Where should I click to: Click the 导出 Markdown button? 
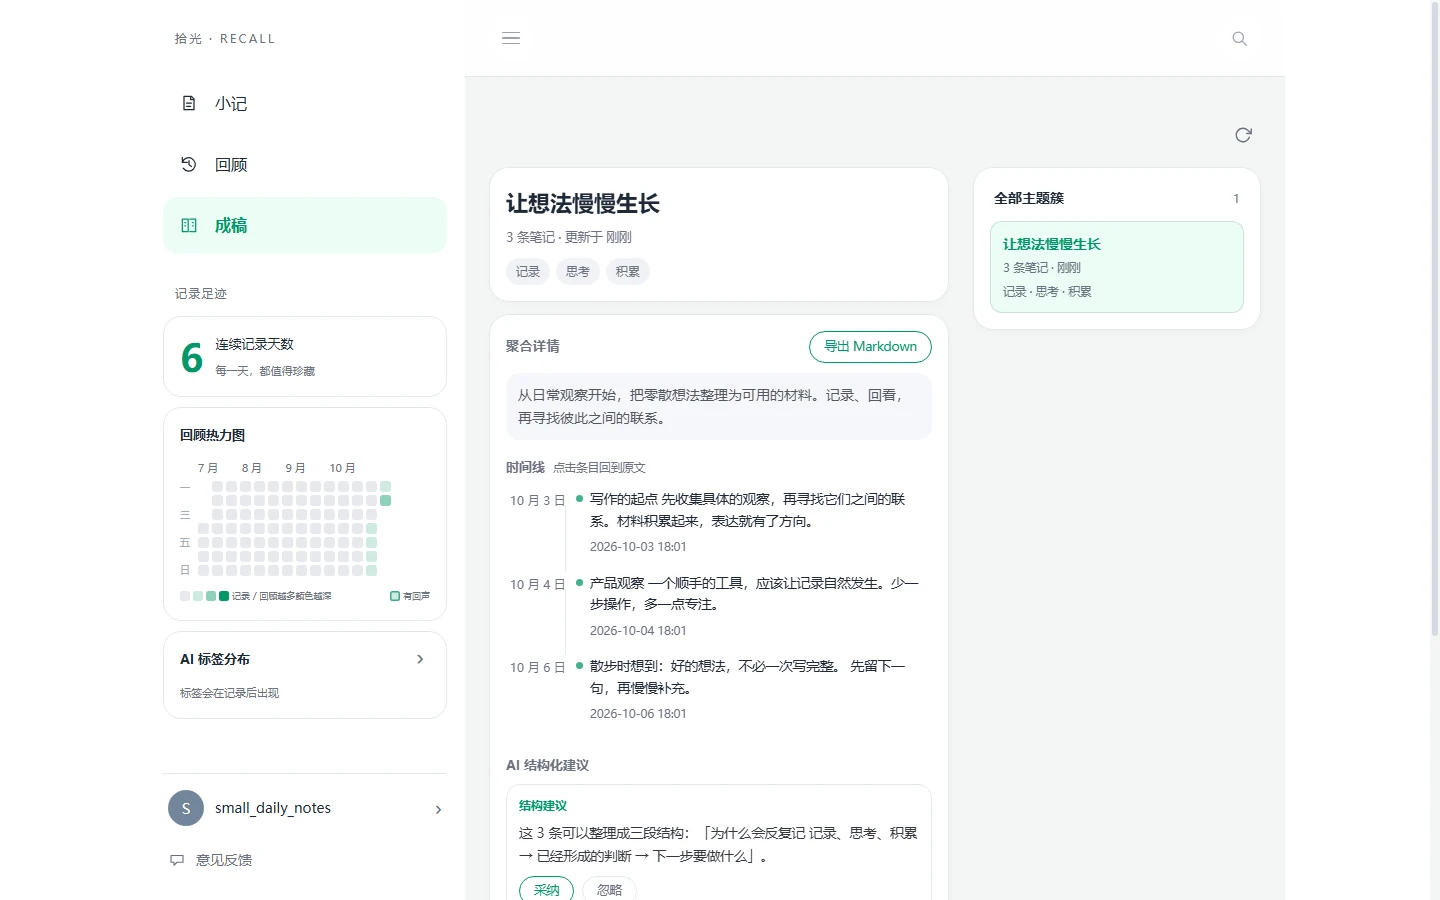tap(870, 347)
